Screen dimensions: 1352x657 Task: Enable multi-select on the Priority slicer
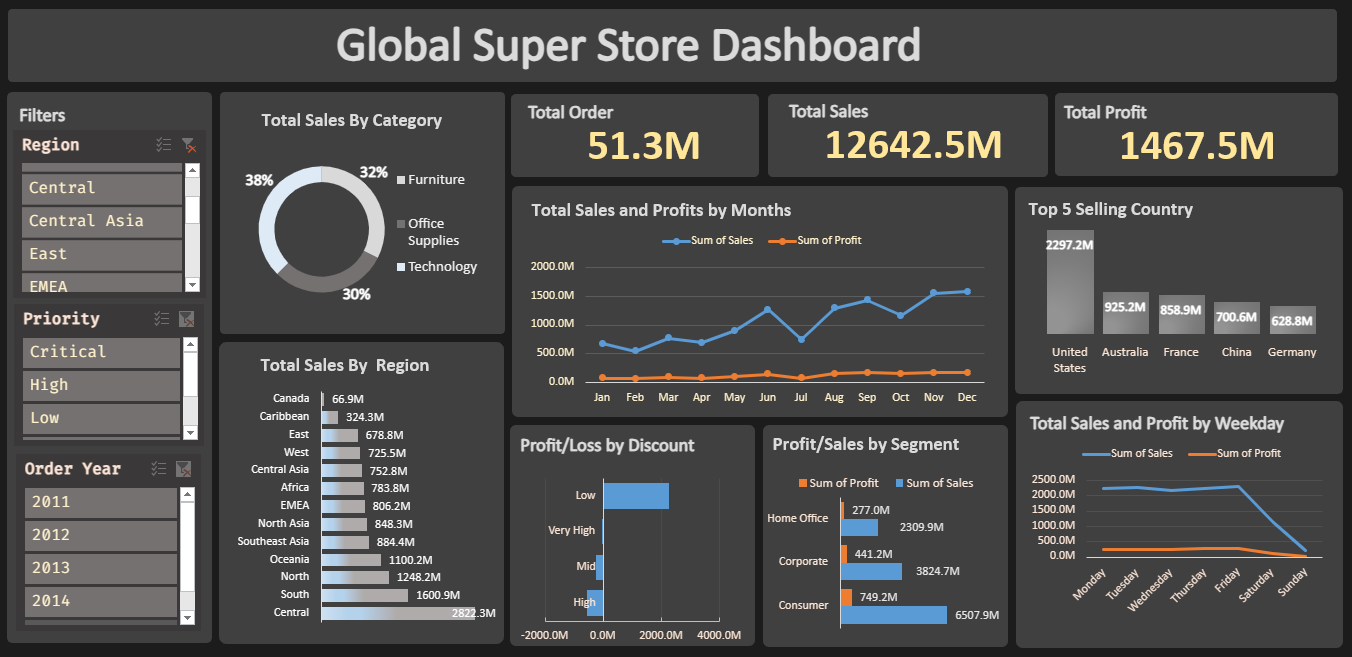tap(164, 318)
